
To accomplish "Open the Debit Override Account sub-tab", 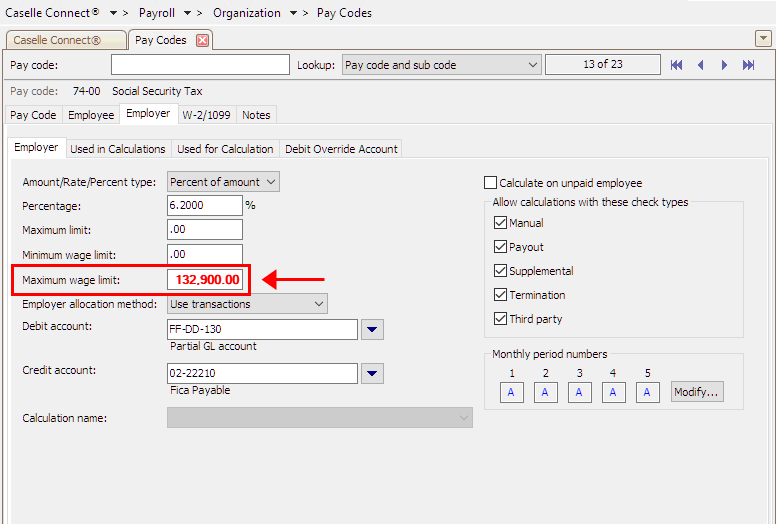I will (x=341, y=149).
